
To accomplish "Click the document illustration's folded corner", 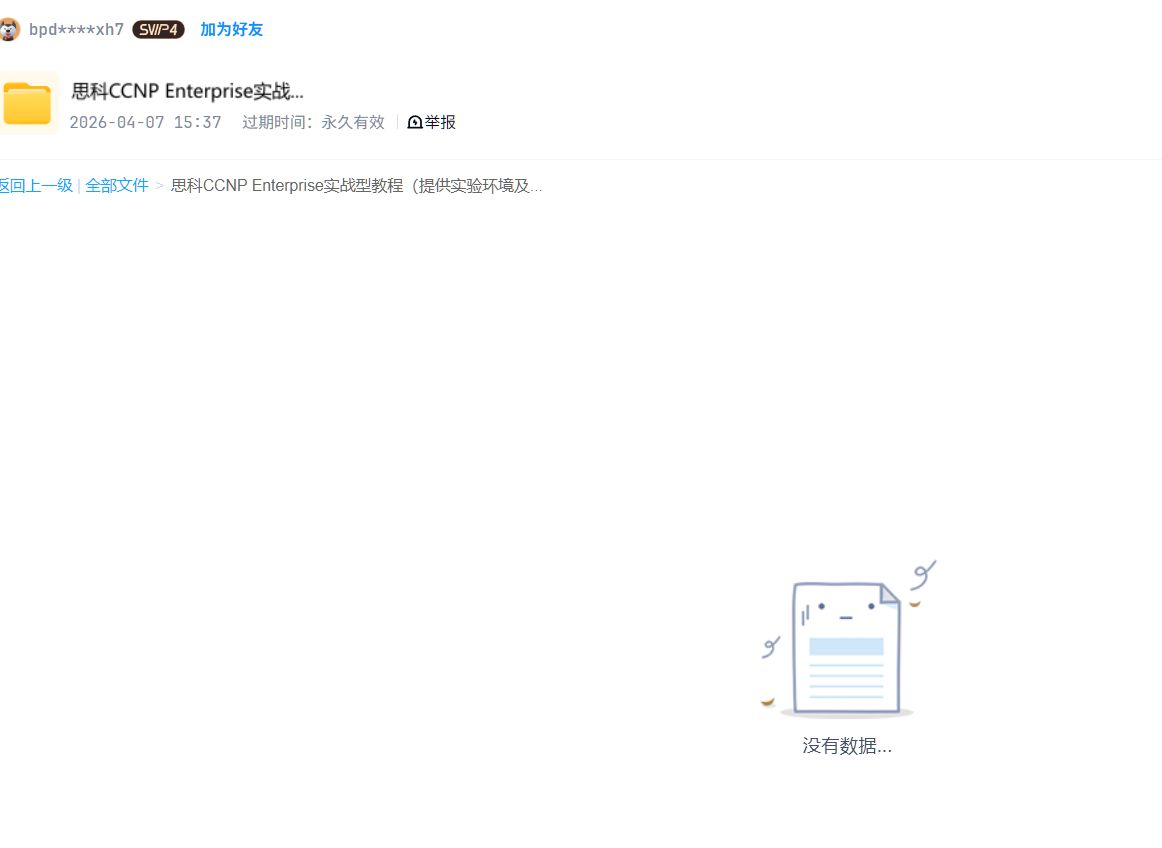I will [x=888, y=595].
